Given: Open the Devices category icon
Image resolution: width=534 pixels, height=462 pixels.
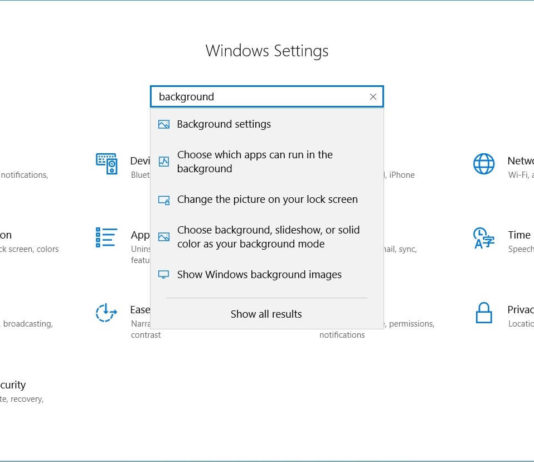Looking at the screenshot, I should click(x=107, y=164).
